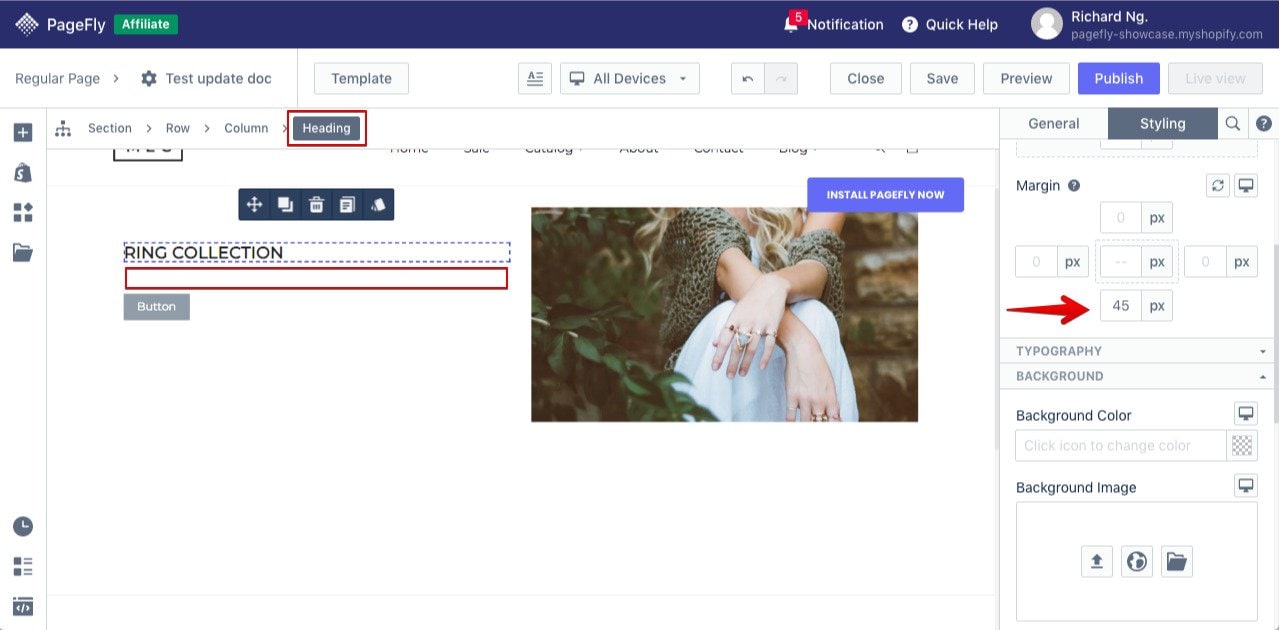Open inspector help question mark icon
The image size is (1280, 630).
[1264, 124]
